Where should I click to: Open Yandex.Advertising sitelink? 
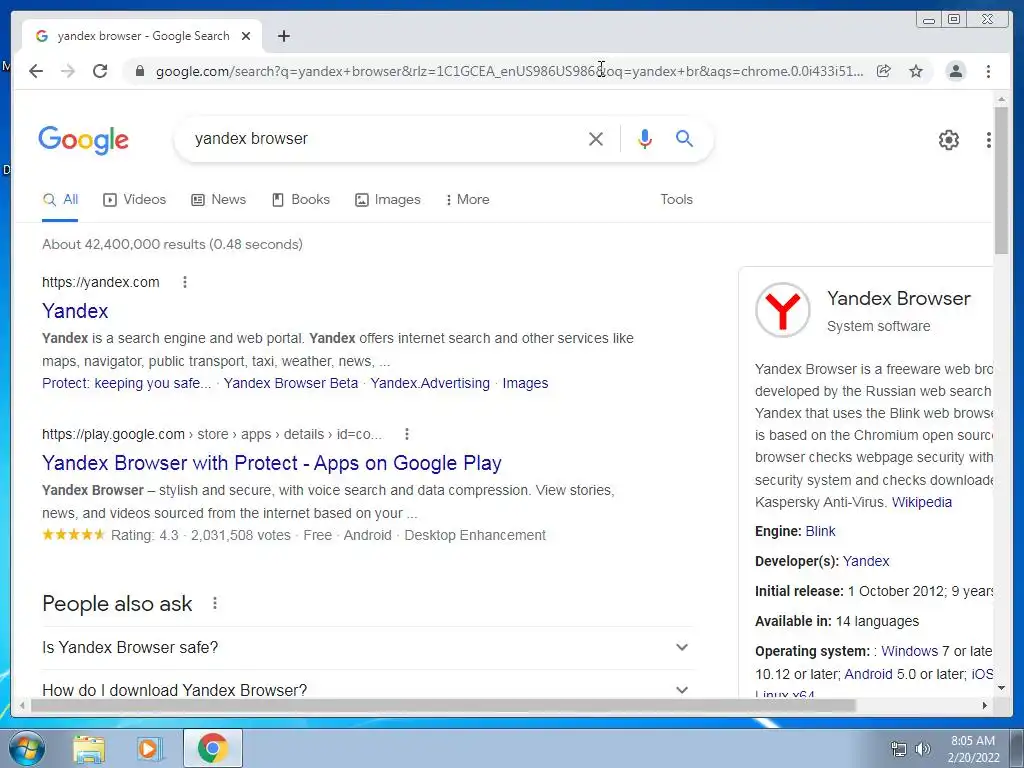tap(430, 383)
